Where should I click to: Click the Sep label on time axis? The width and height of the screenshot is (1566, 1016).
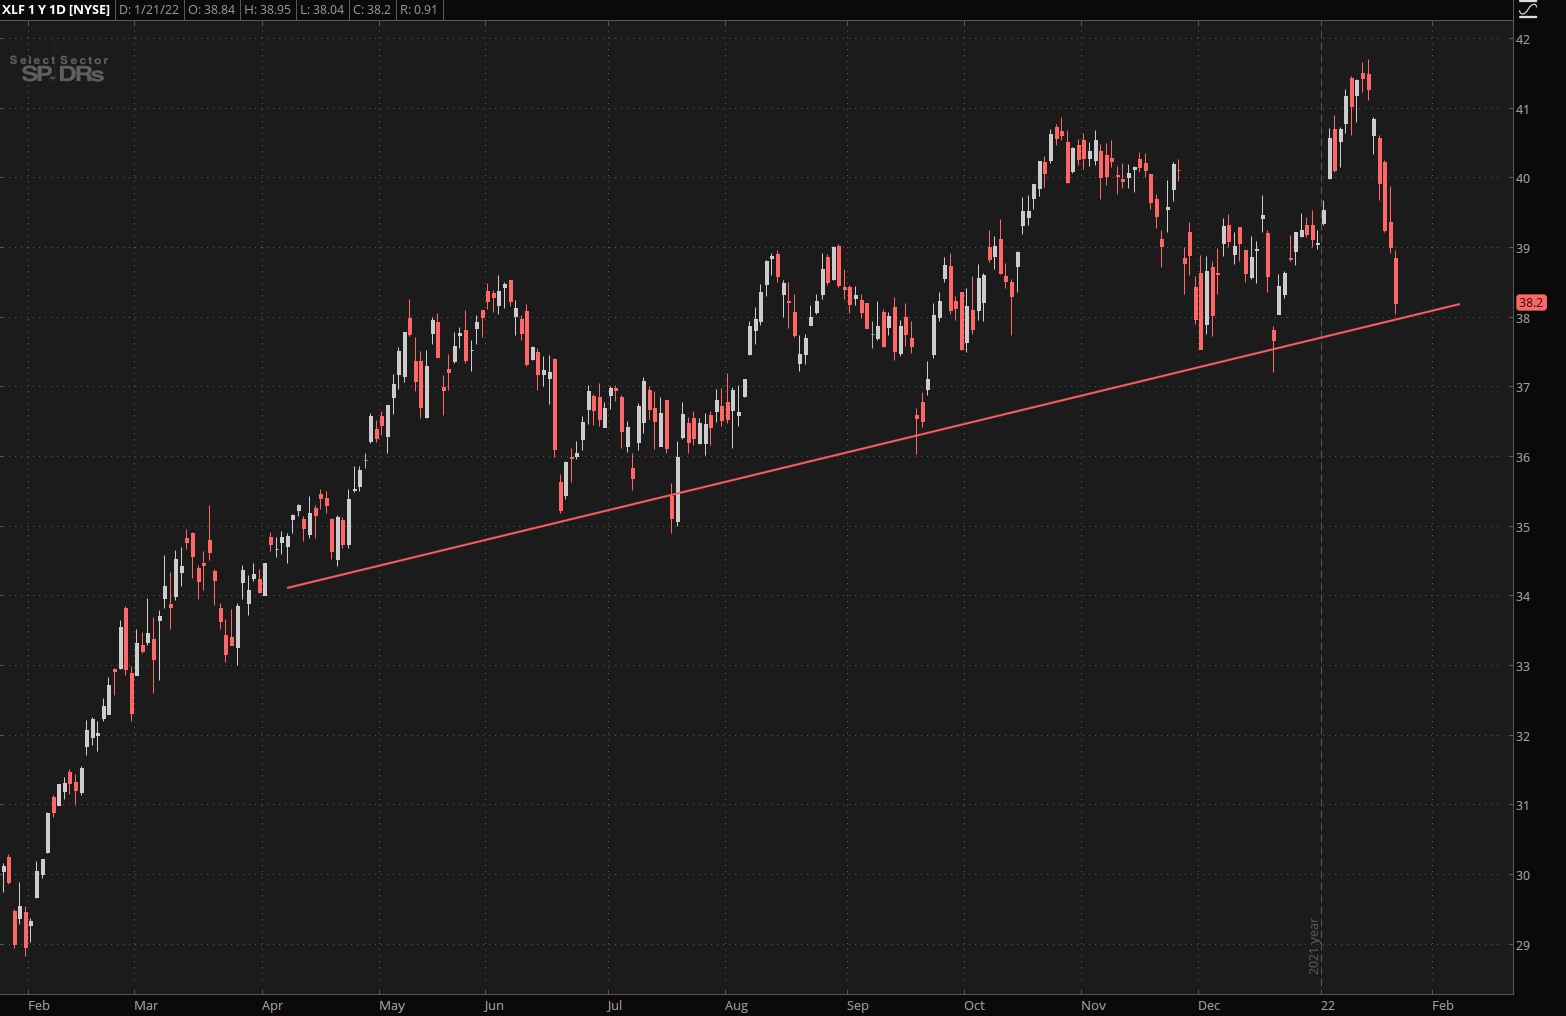[857, 1005]
